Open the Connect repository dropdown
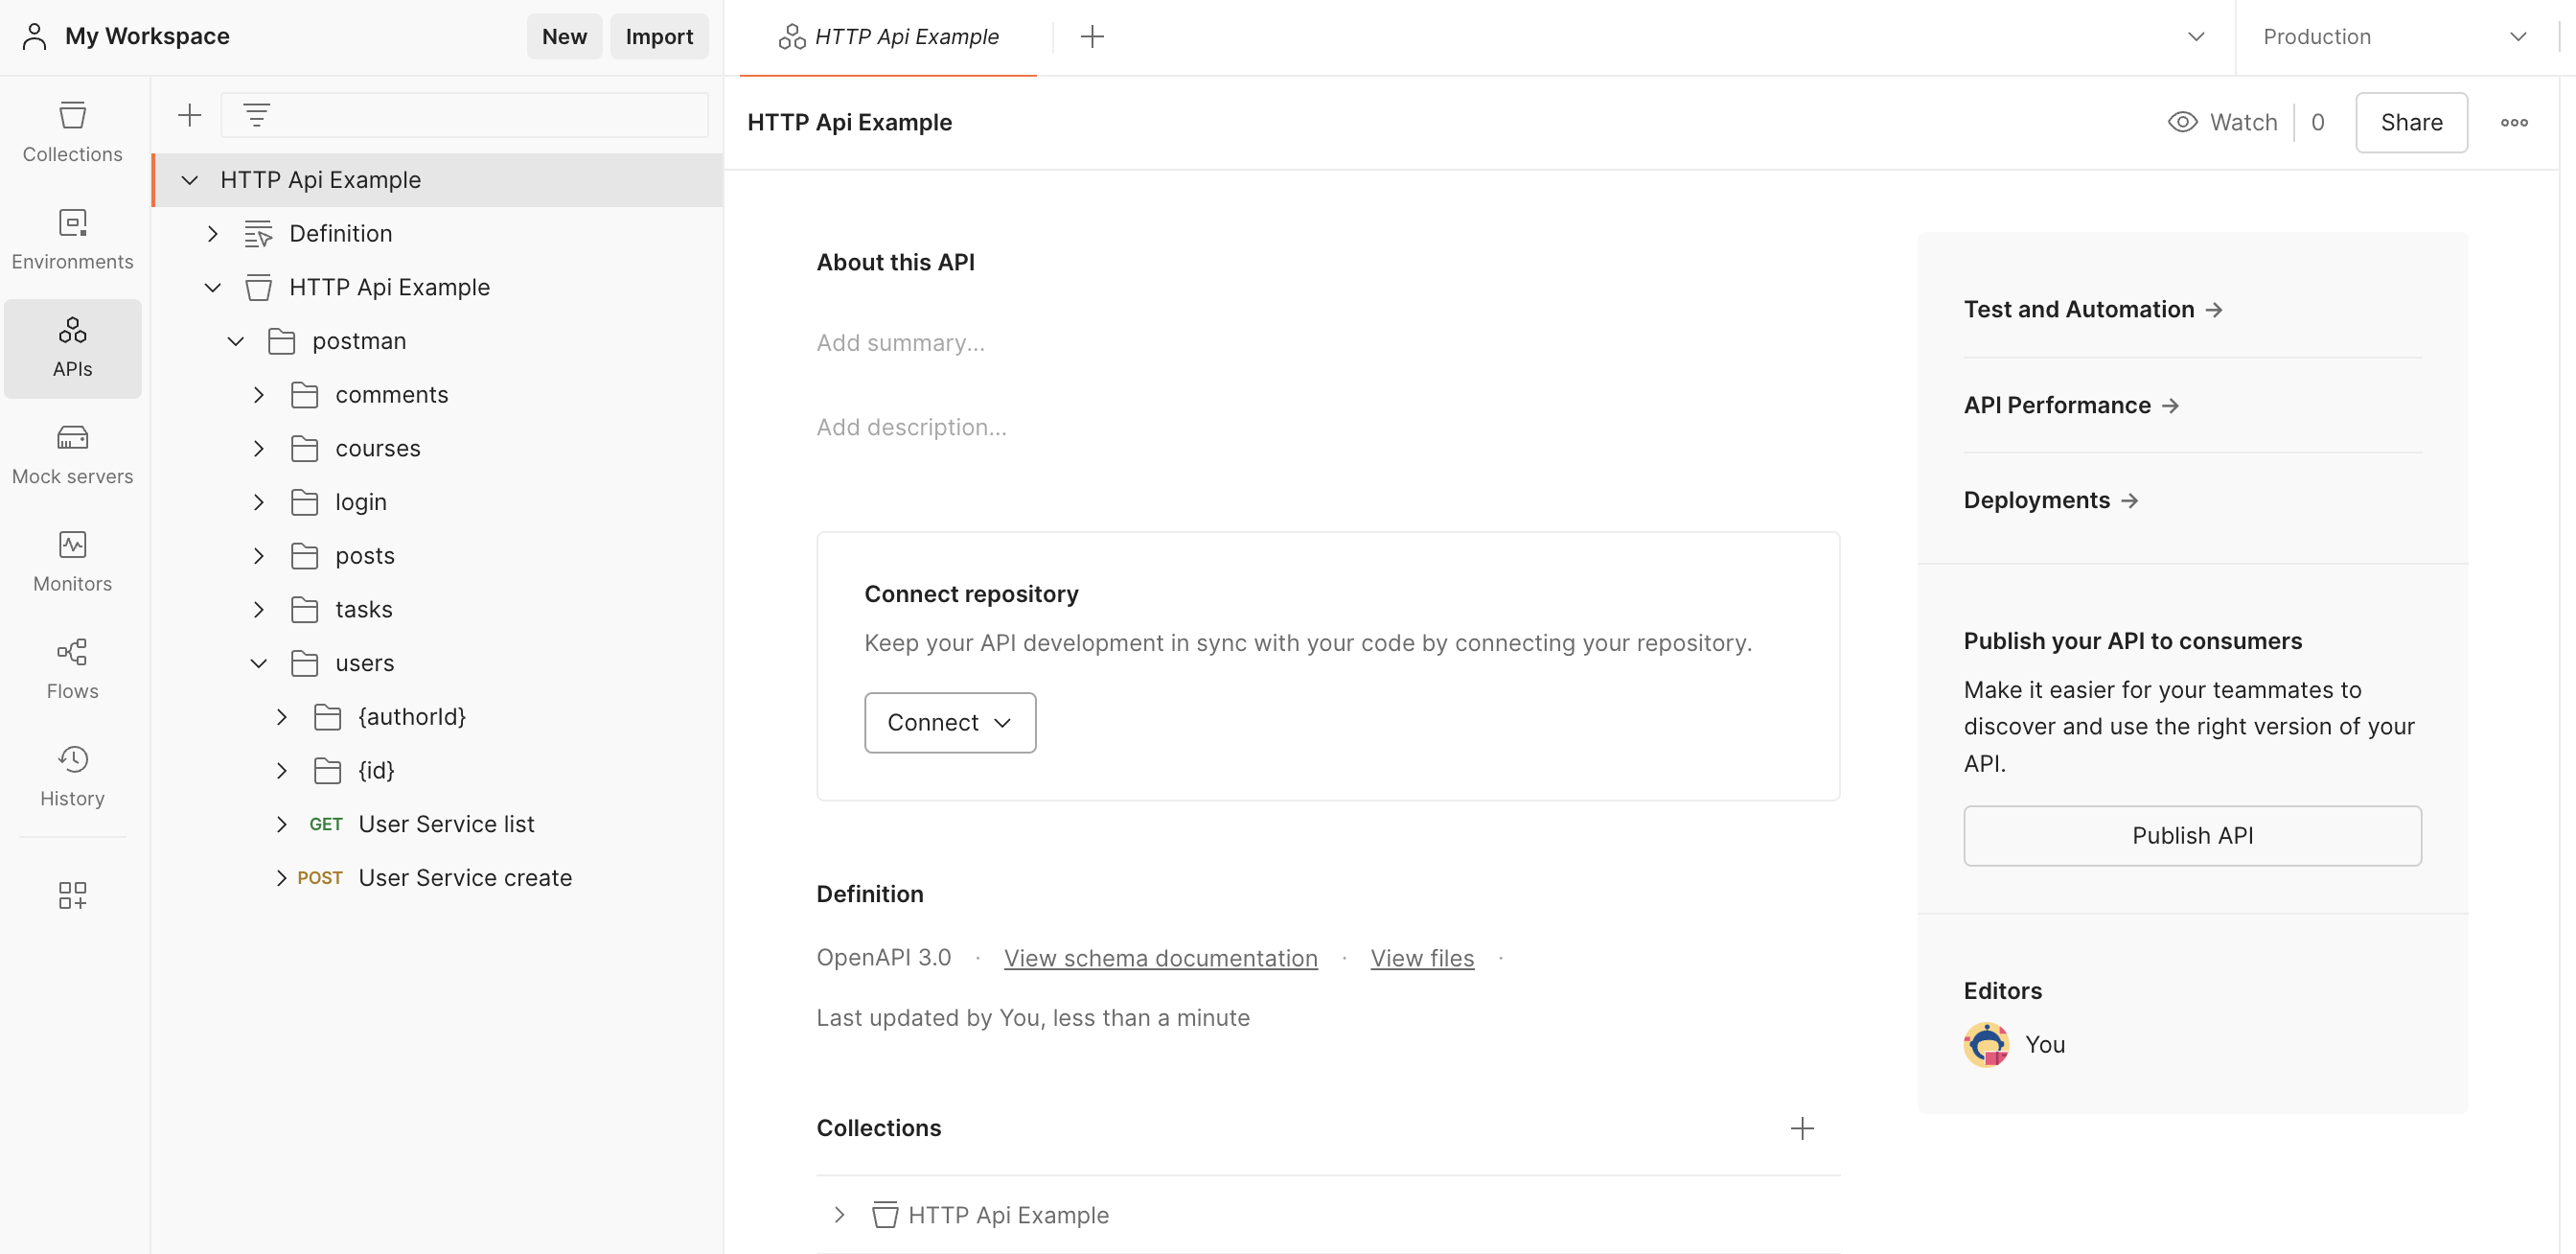The width and height of the screenshot is (2576, 1254). coord(949,722)
